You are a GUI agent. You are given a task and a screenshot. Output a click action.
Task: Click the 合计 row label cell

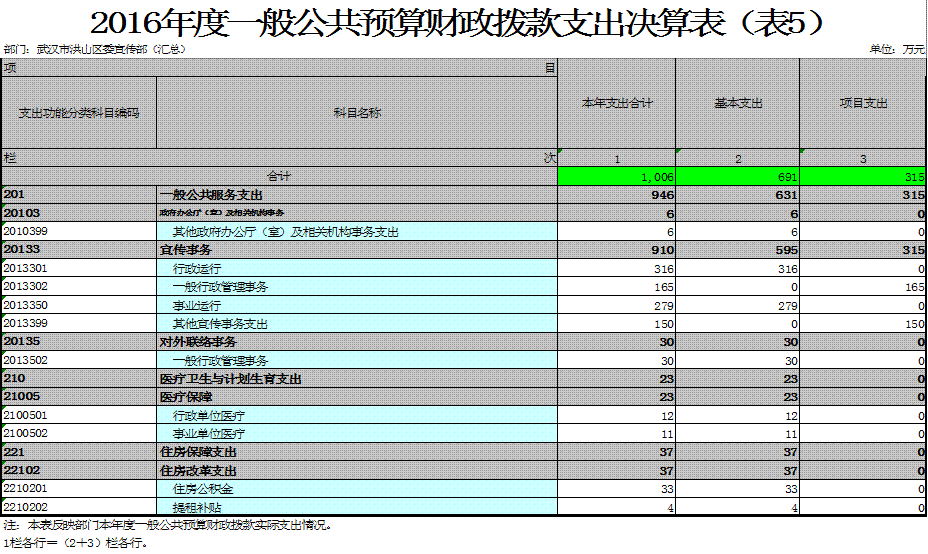[279, 176]
